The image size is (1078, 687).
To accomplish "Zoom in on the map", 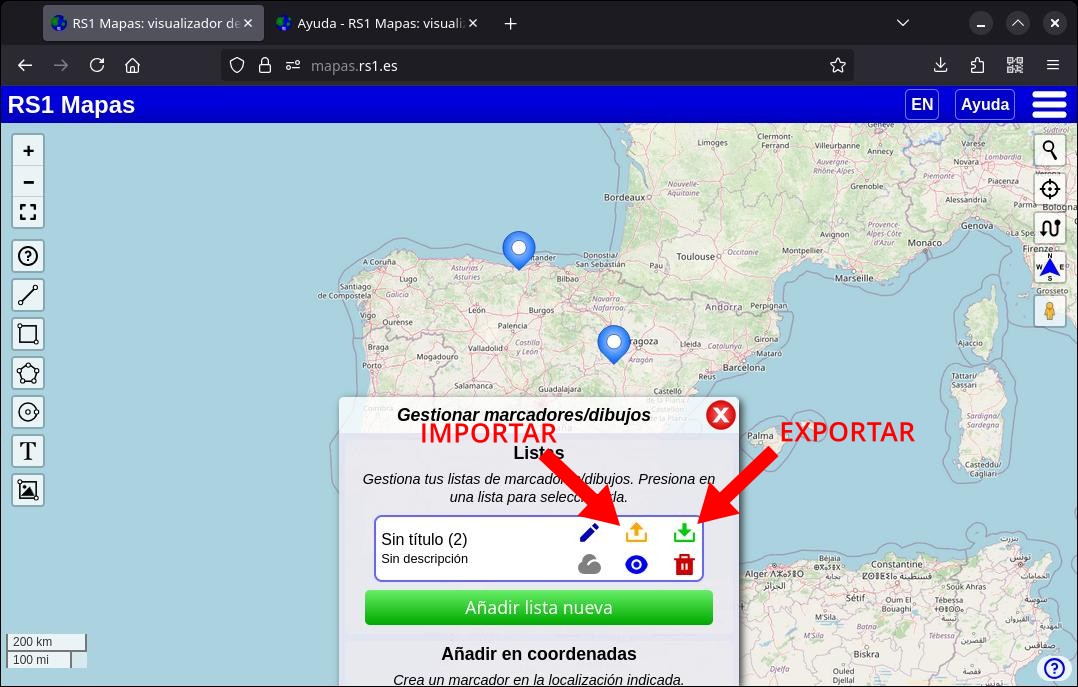I will (x=28, y=151).
